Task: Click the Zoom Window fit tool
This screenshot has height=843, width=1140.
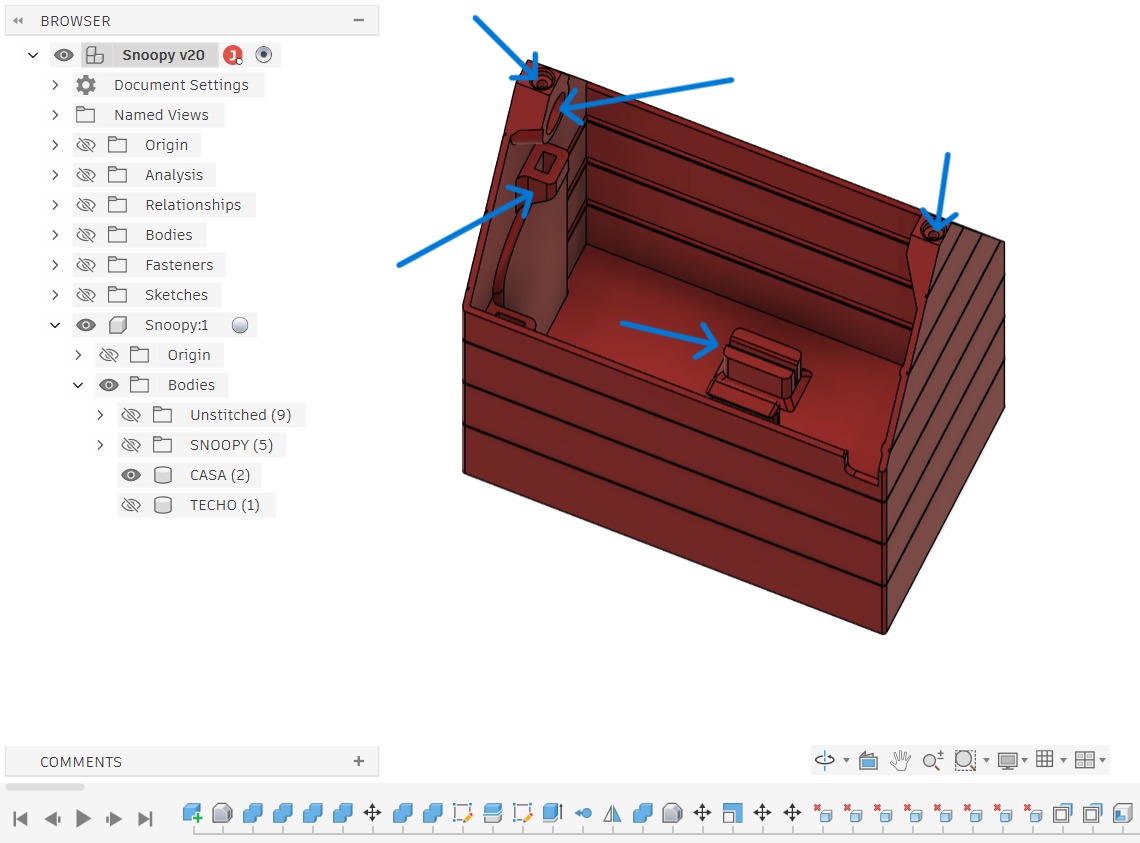Action: click(965, 761)
